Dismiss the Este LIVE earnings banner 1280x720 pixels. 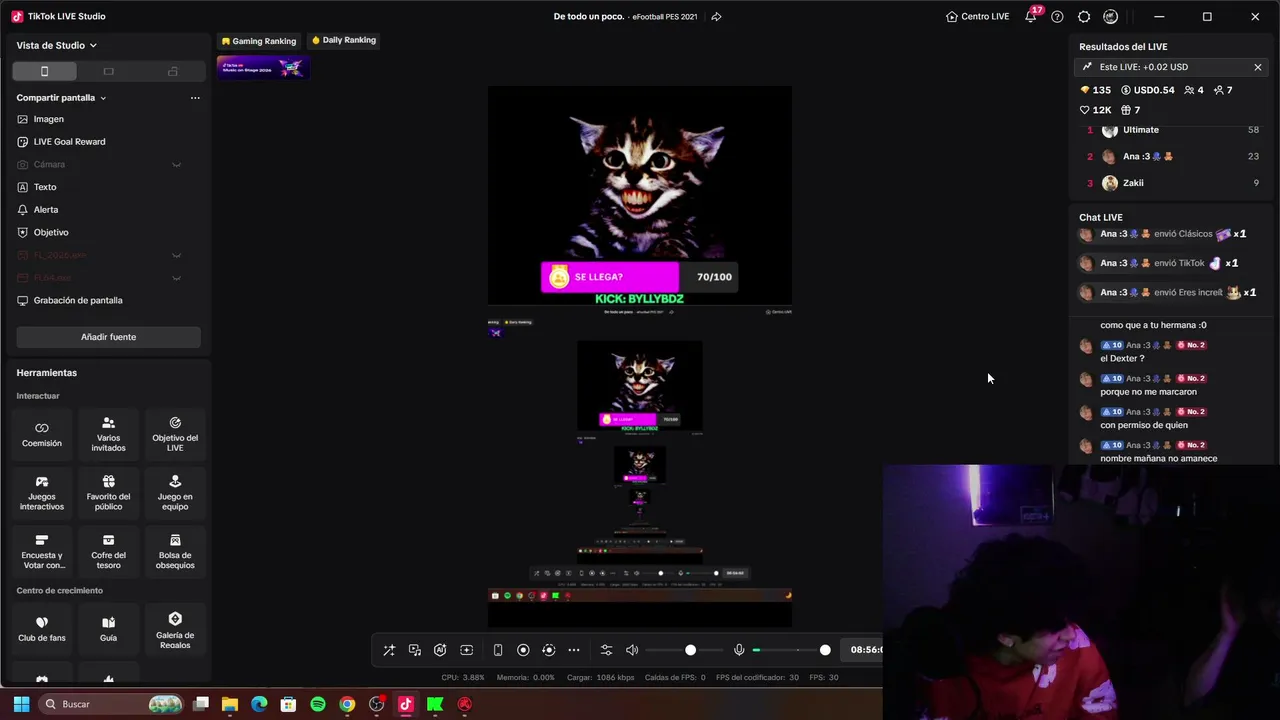[1257, 67]
